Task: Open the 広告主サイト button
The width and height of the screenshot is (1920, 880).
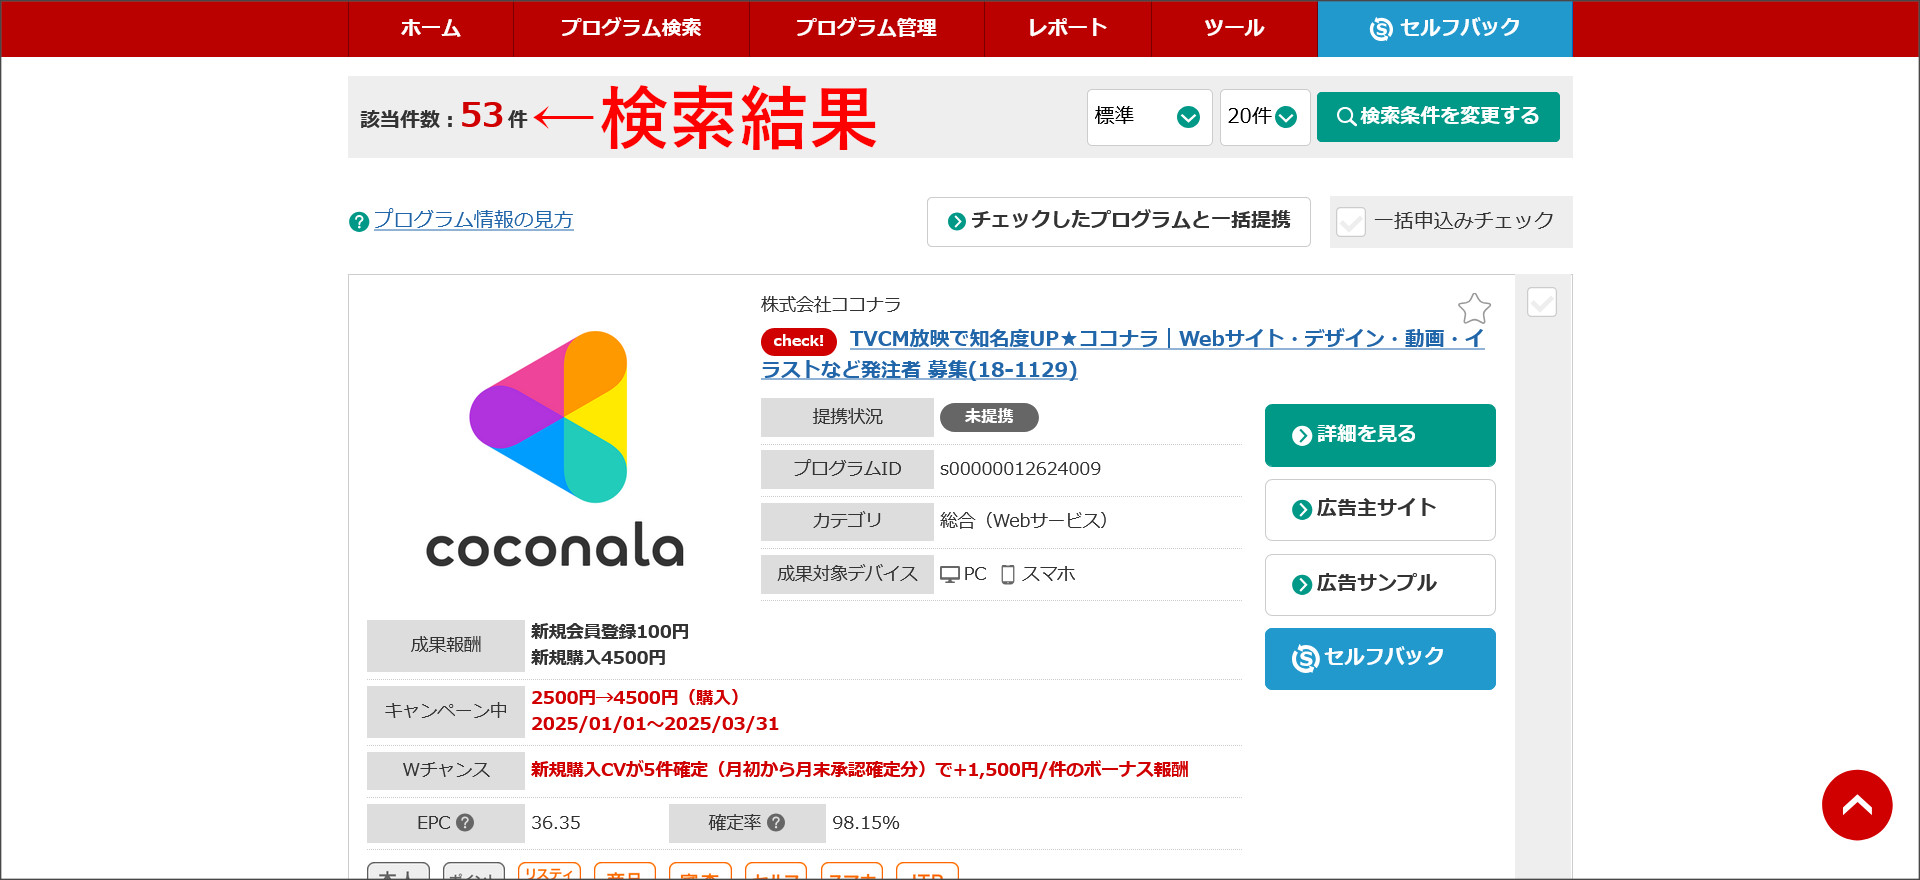Action: [1380, 510]
